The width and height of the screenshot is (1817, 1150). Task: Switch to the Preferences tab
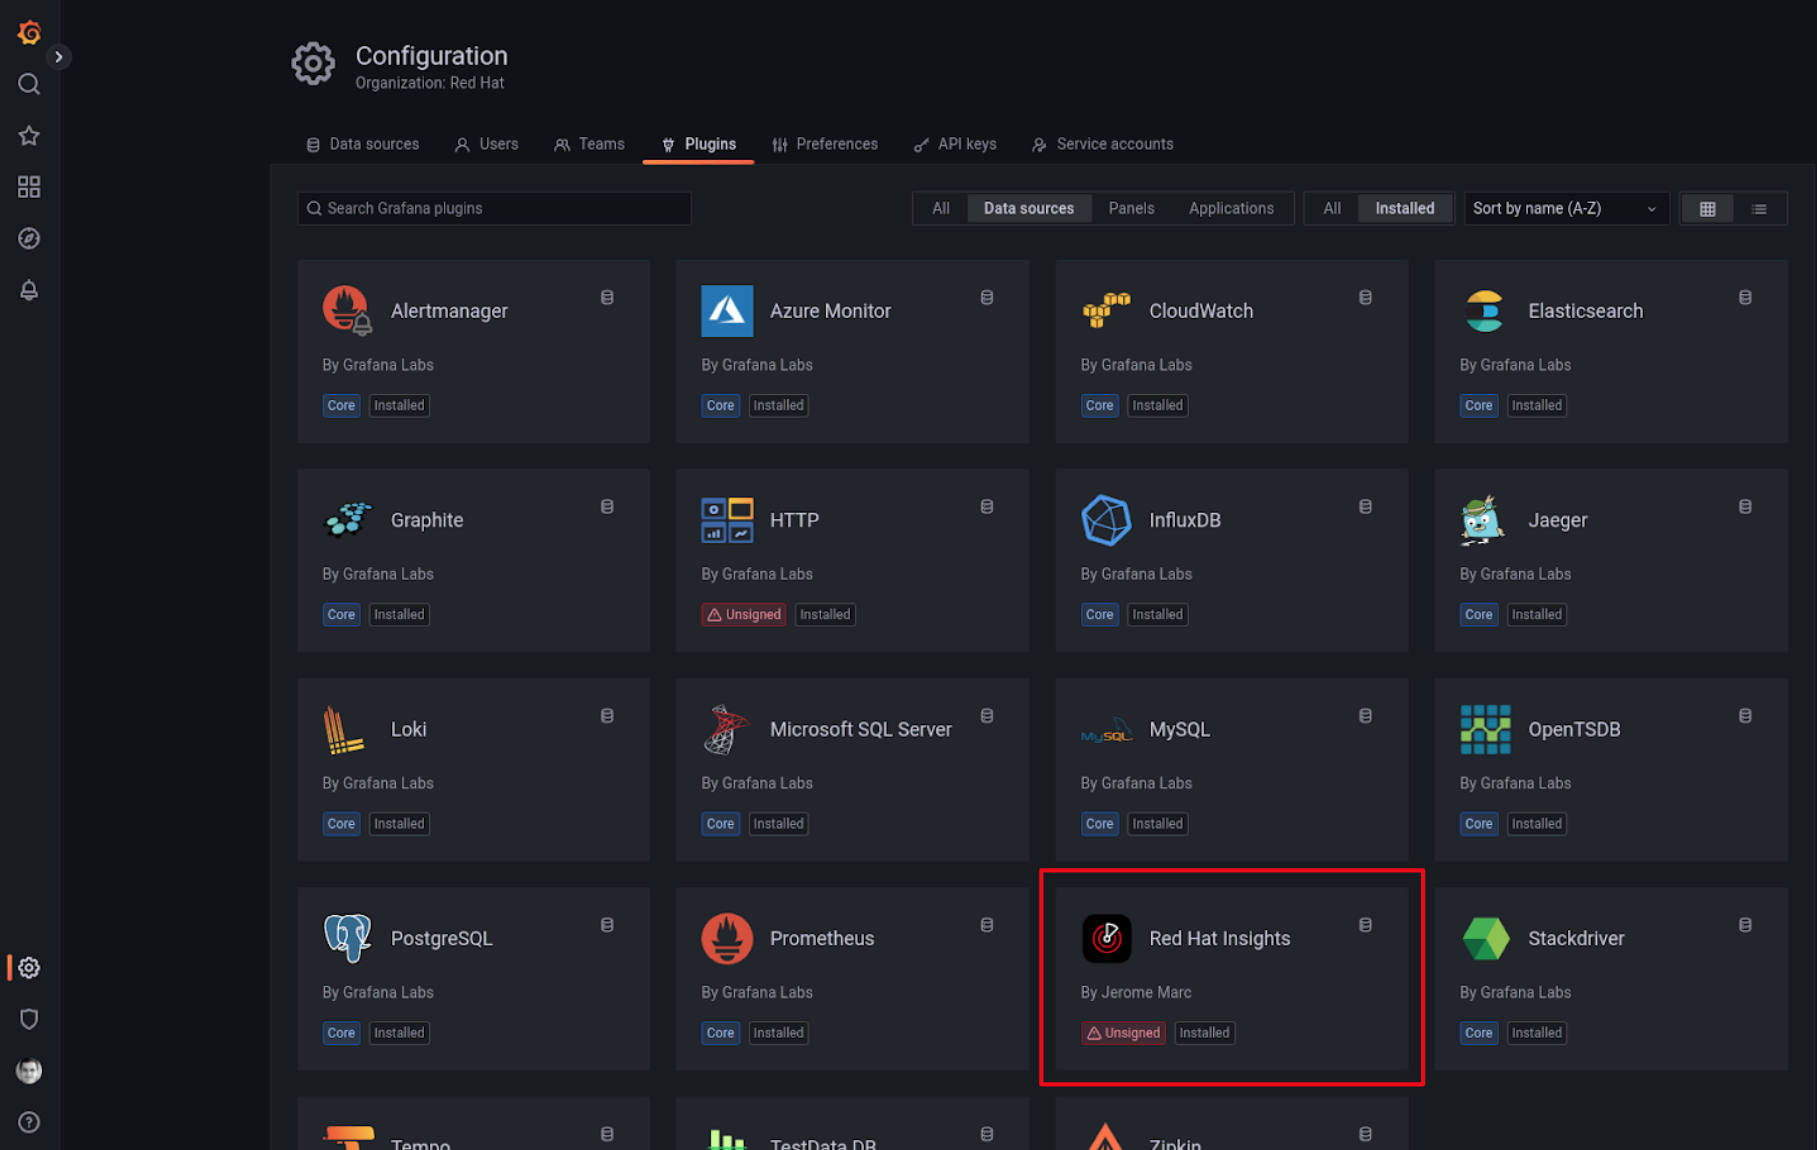825,144
